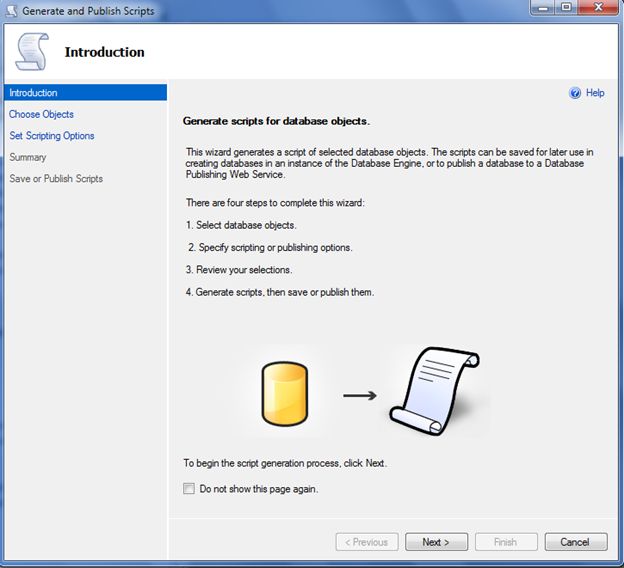
Task: Close the Generate and Publish Scripts window
Action: (598, 8)
